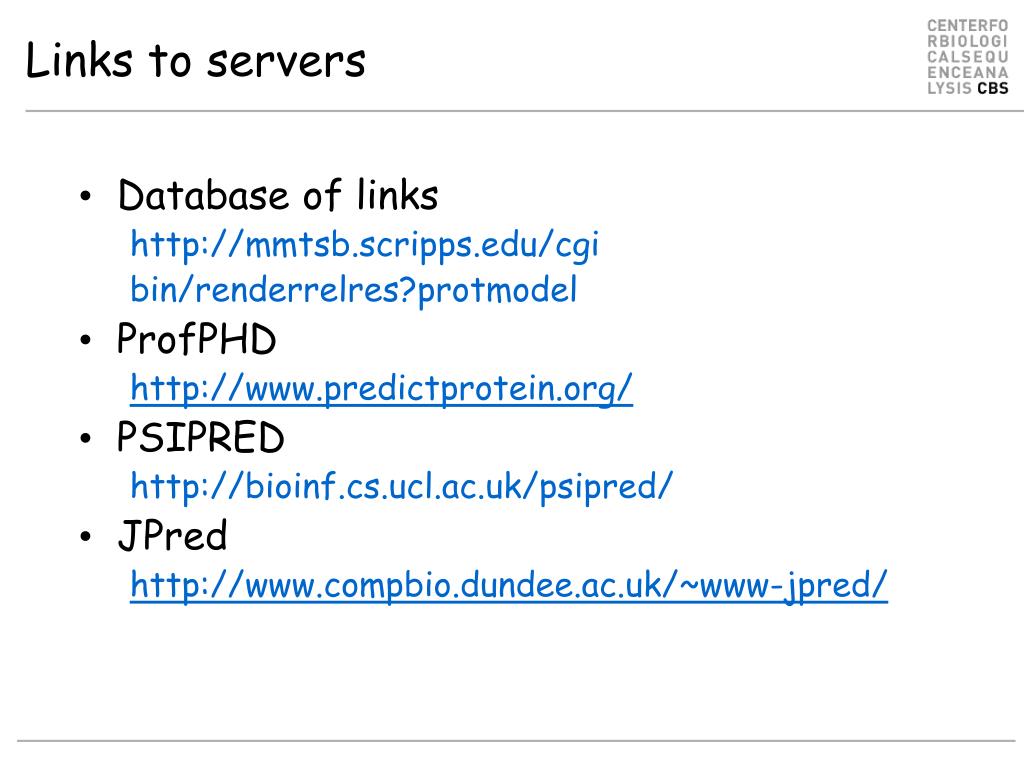1024x768 pixels.
Task: Click the bullet dot before Database of links
Action: [86, 196]
